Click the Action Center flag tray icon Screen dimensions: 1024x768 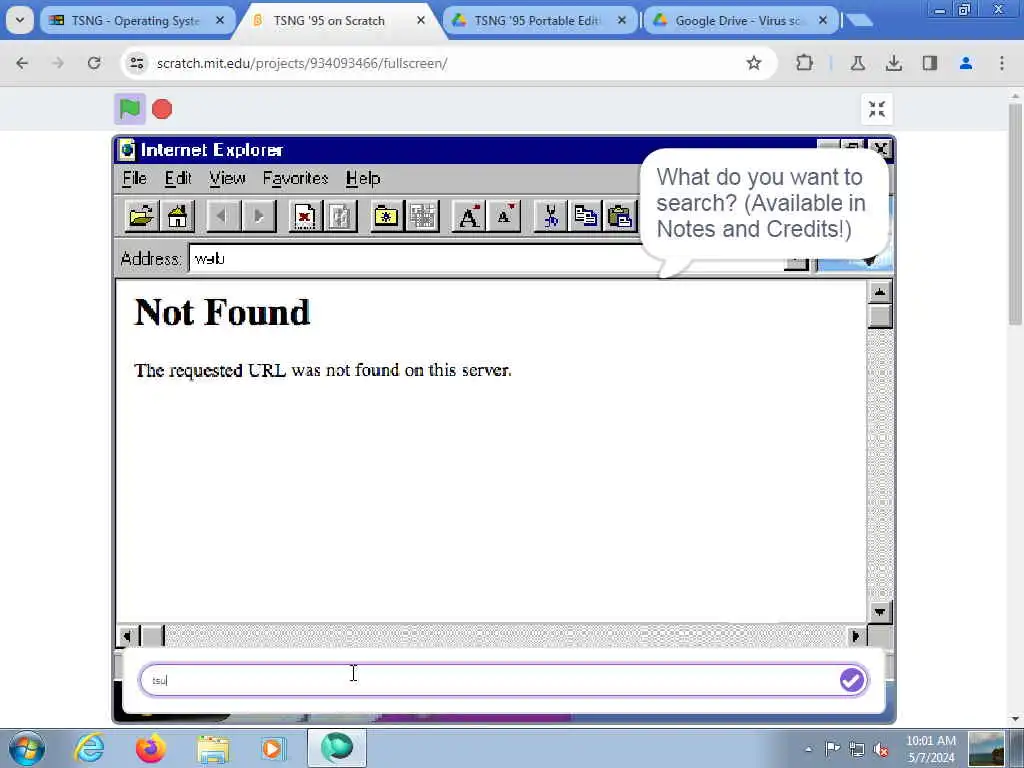(x=833, y=749)
